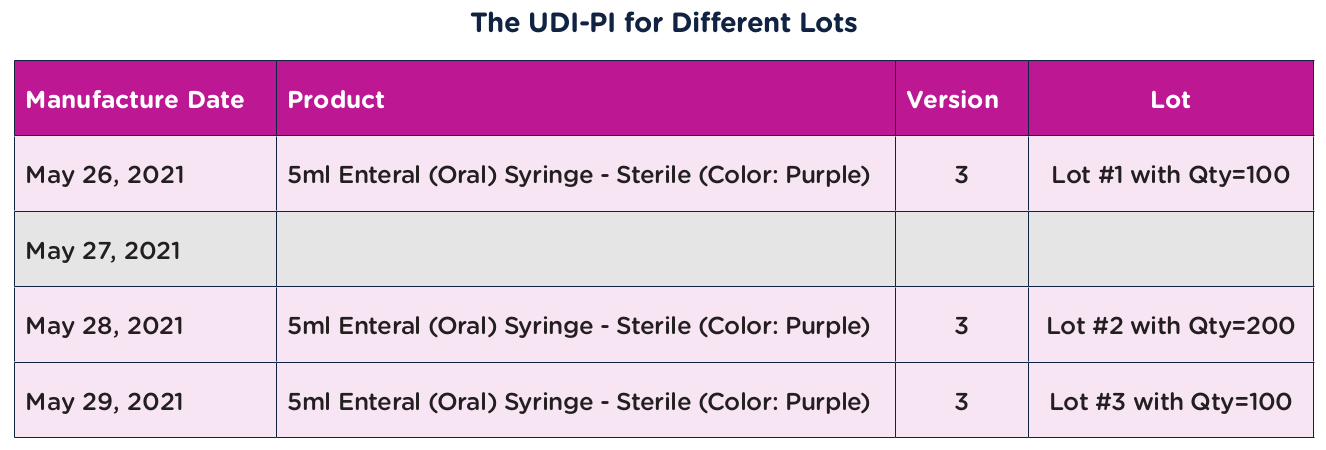Click the empty lot cell for May 27
Image resolution: width=1326 pixels, height=450 pixels.
pyautogui.click(x=1170, y=250)
